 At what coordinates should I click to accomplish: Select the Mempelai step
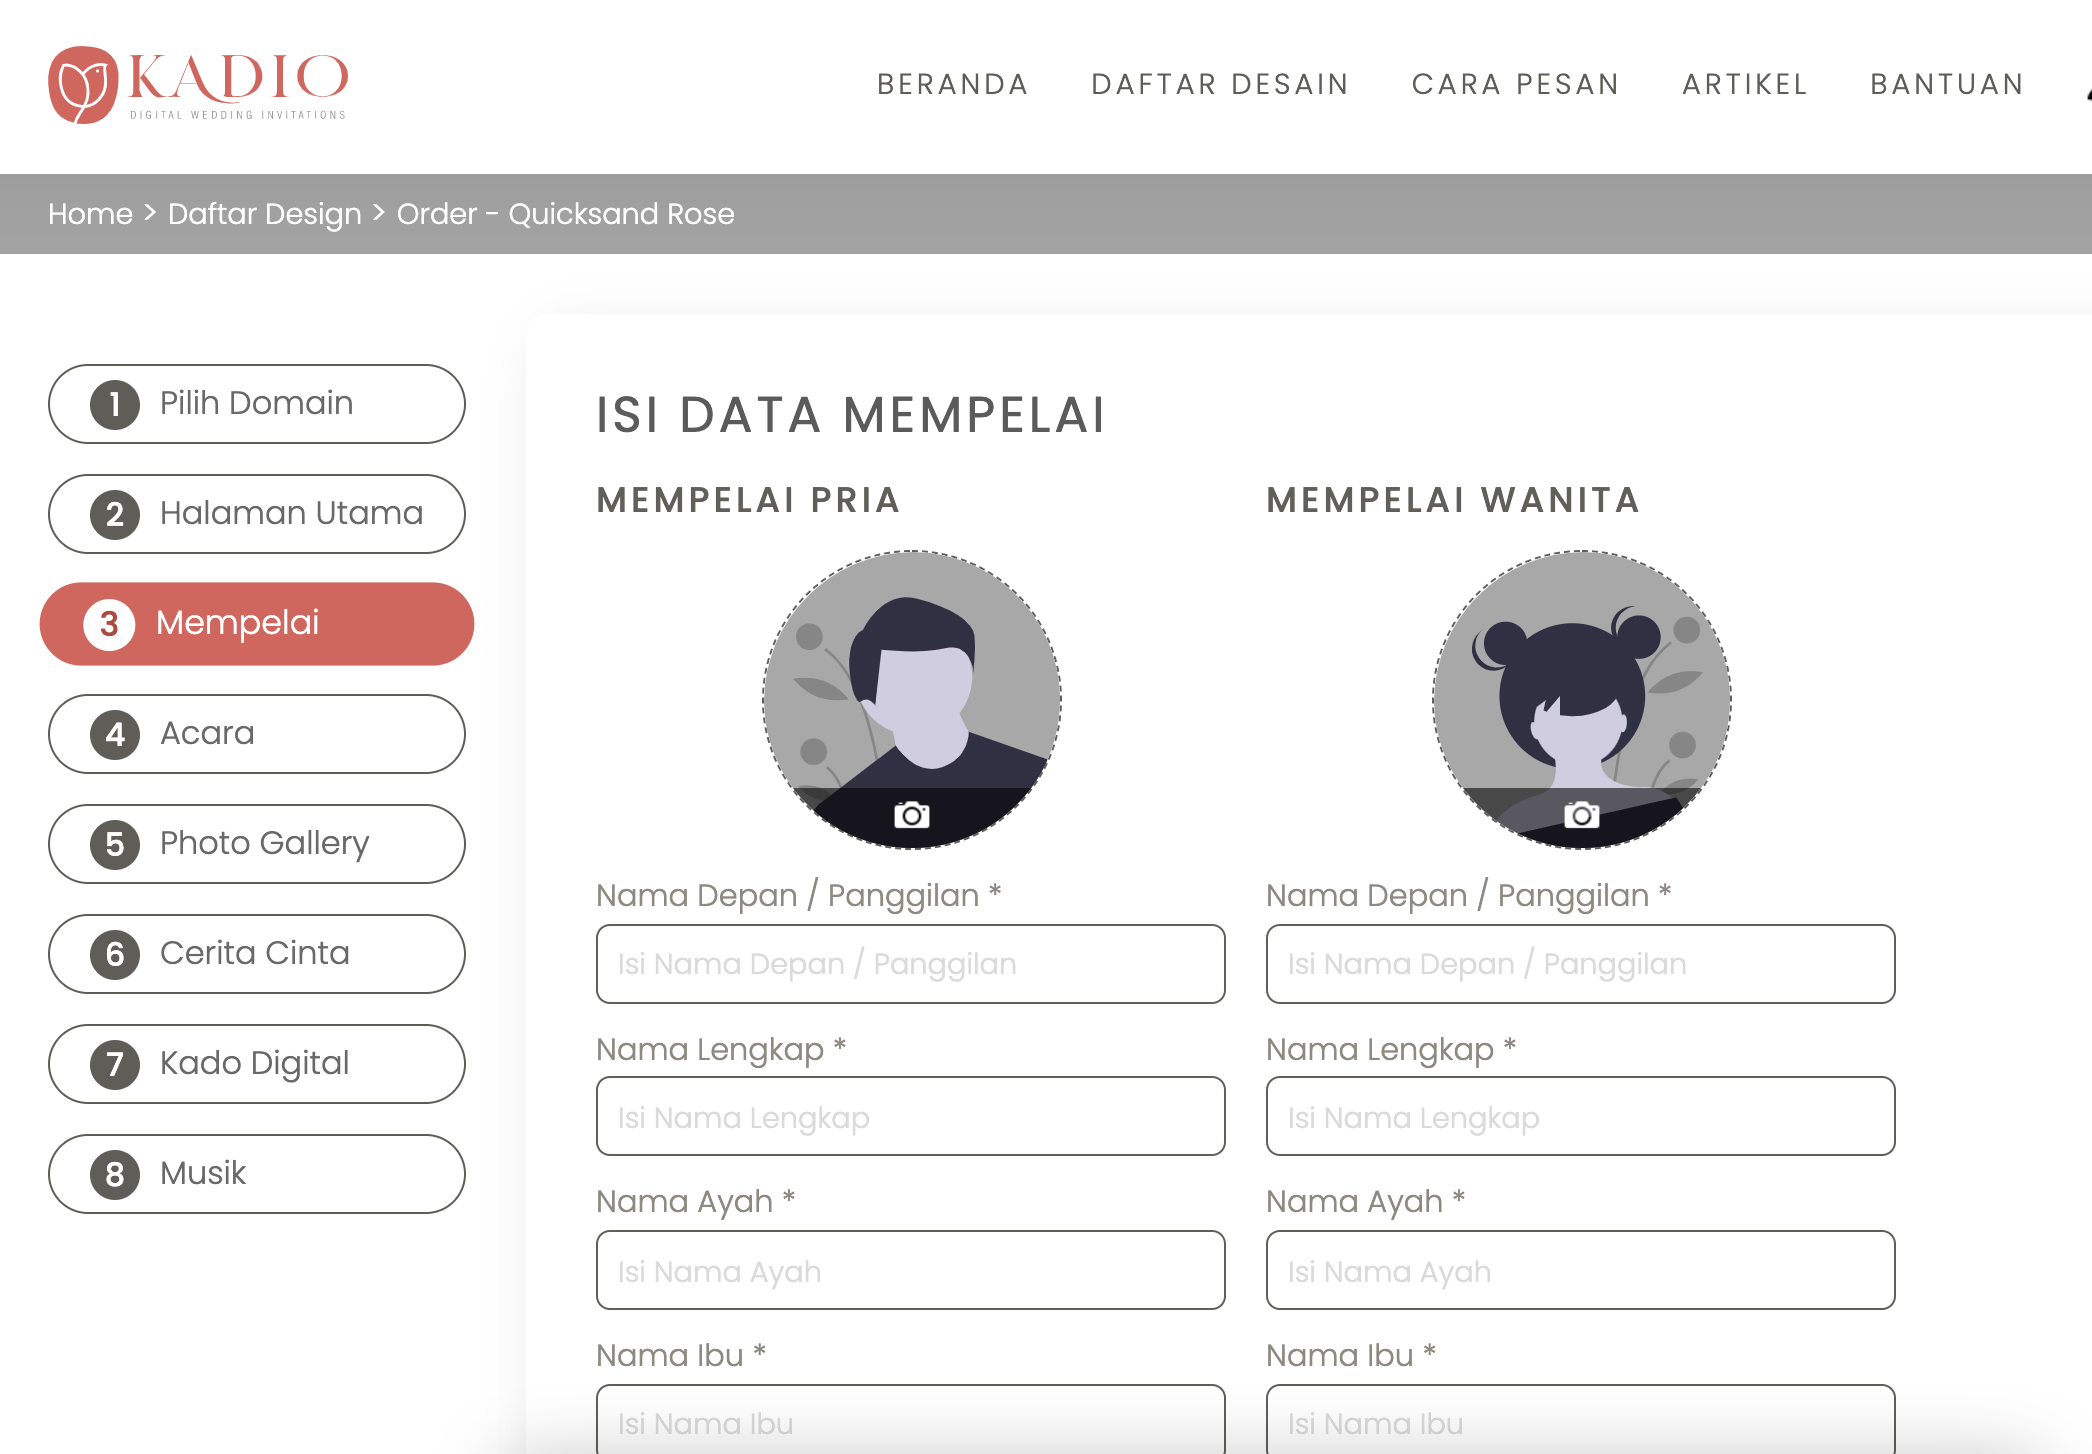tap(257, 624)
